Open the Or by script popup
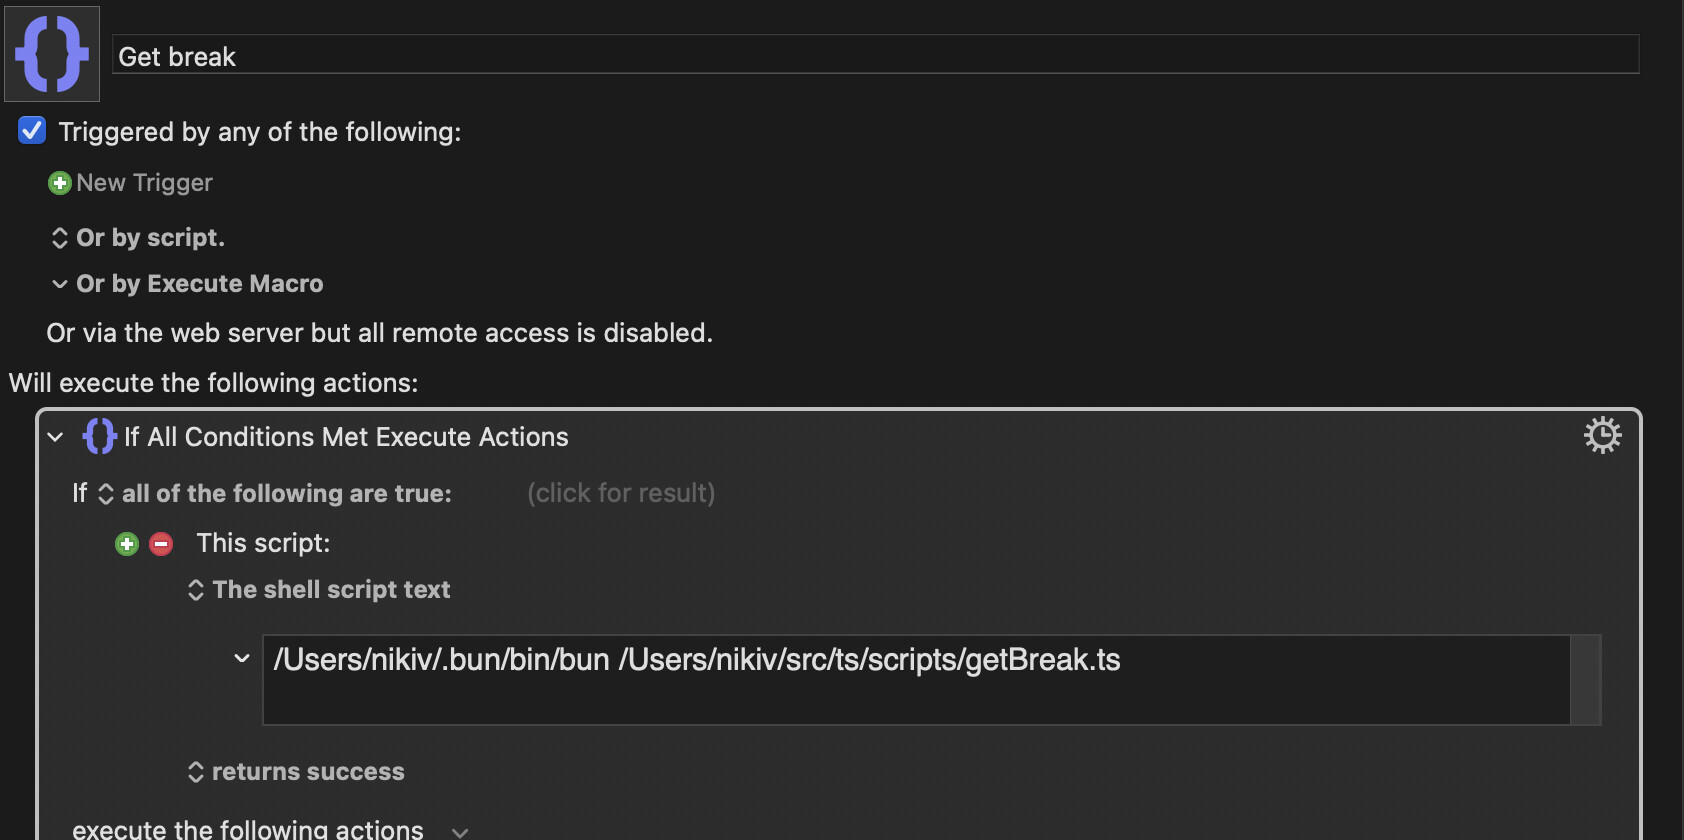Screen dimensions: 1684x840 (138, 238)
